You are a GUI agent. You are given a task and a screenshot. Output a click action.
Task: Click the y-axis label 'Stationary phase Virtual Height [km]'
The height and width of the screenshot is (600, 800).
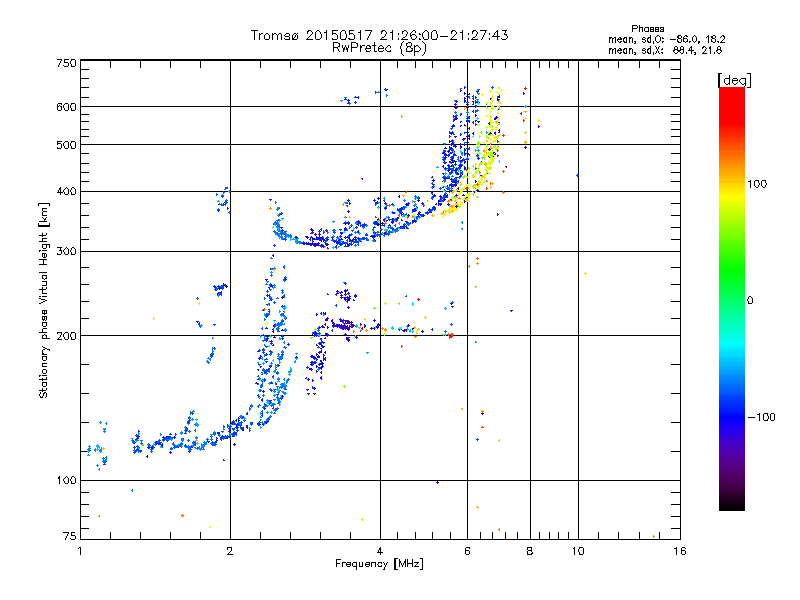(44, 301)
